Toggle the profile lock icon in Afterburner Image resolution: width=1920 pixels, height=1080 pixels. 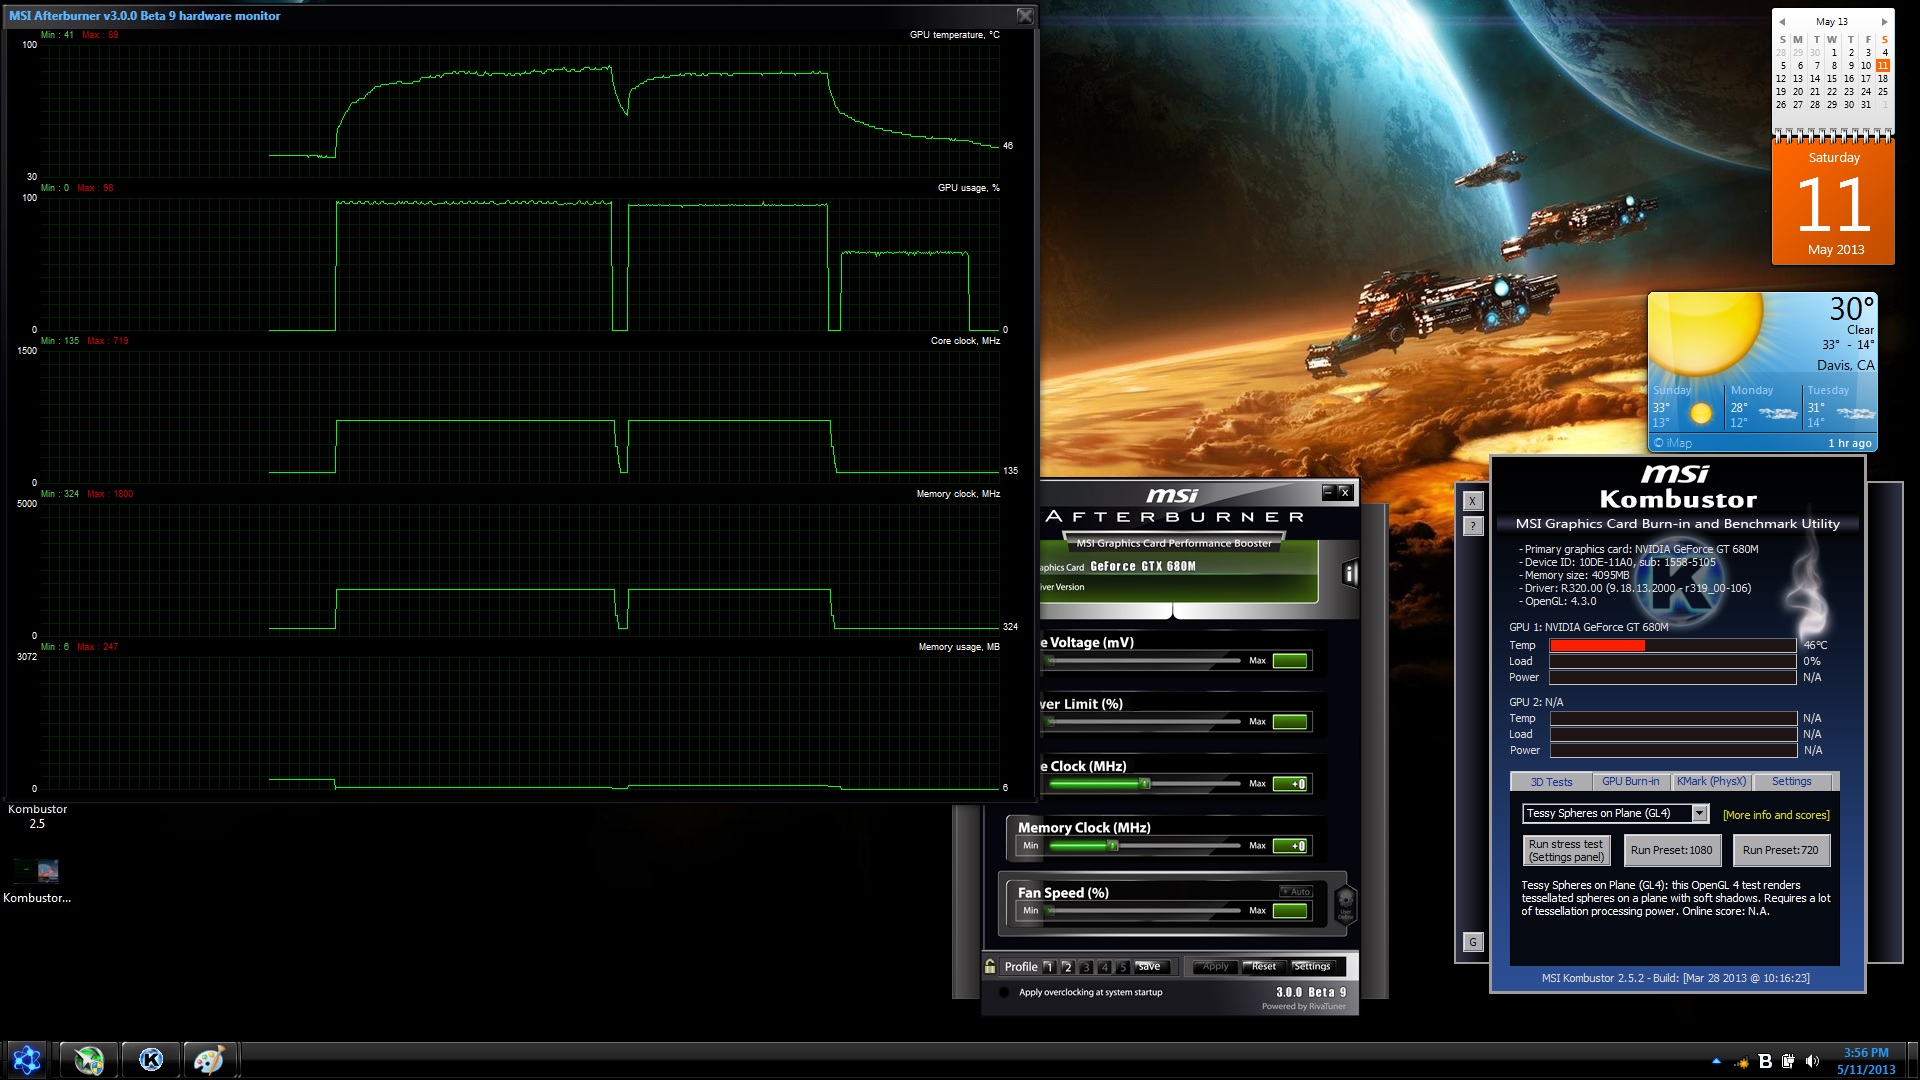coord(990,966)
